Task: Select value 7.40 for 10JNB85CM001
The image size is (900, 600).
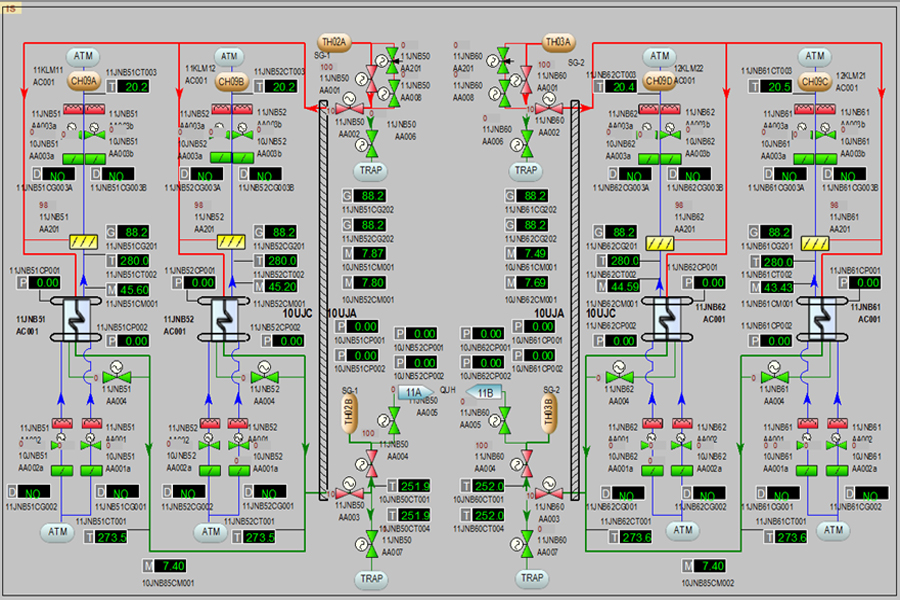Action: point(170,566)
